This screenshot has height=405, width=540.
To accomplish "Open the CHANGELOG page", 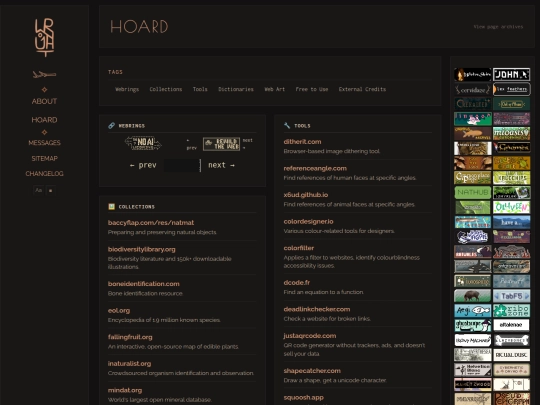I will (44, 174).
